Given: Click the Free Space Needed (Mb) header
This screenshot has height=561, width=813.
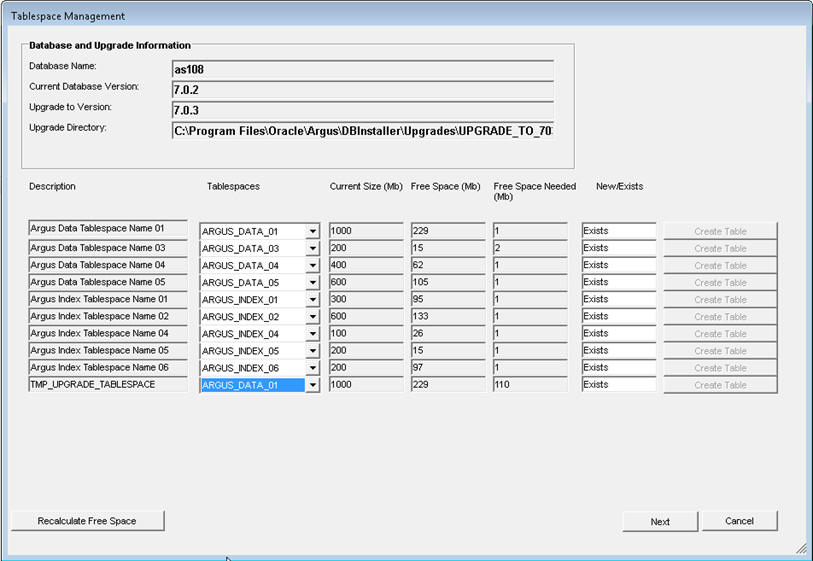Looking at the screenshot, I should pos(535,191).
